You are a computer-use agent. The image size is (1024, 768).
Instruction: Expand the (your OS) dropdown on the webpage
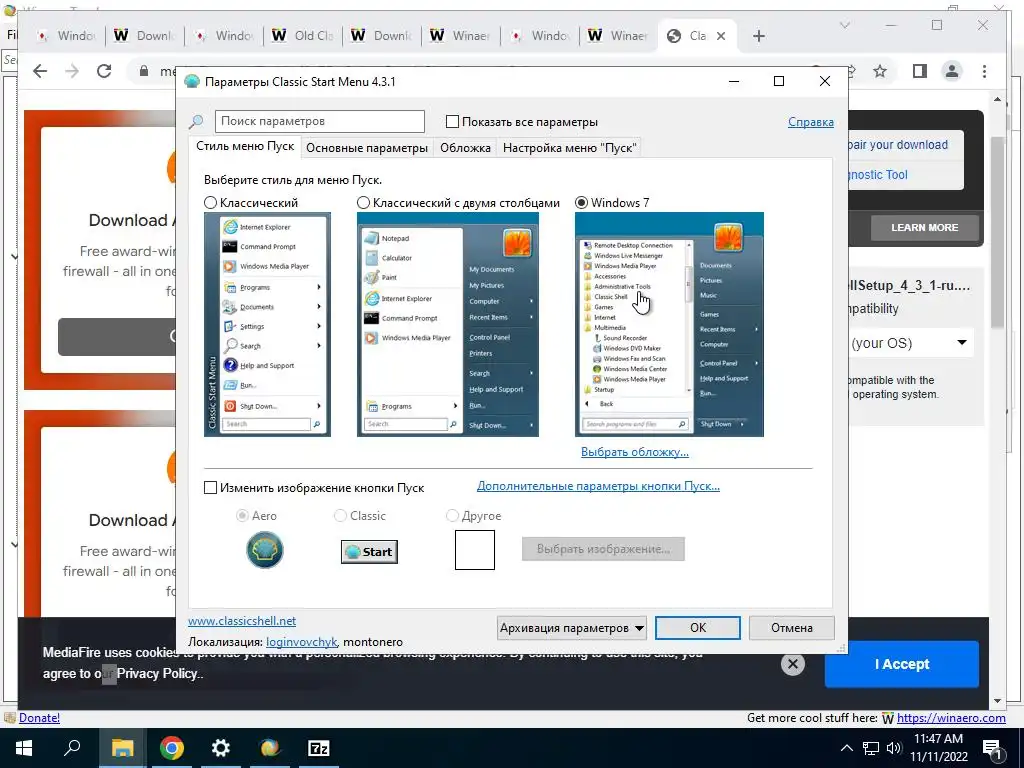[962, 343]
